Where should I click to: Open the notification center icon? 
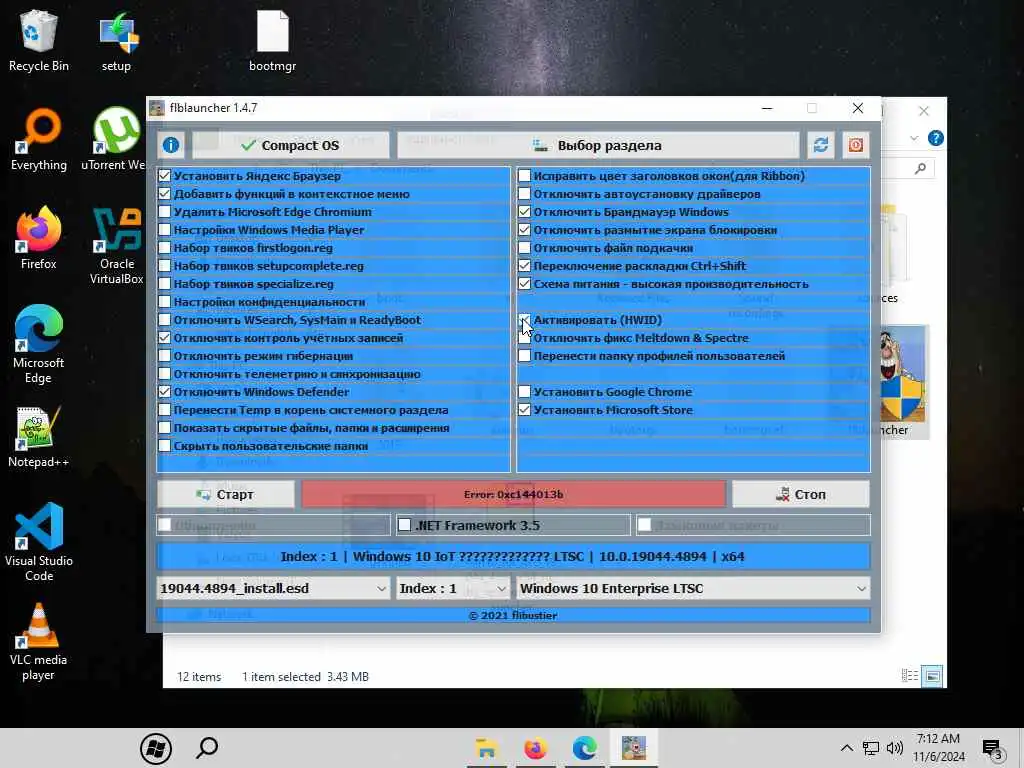[993, 749]
